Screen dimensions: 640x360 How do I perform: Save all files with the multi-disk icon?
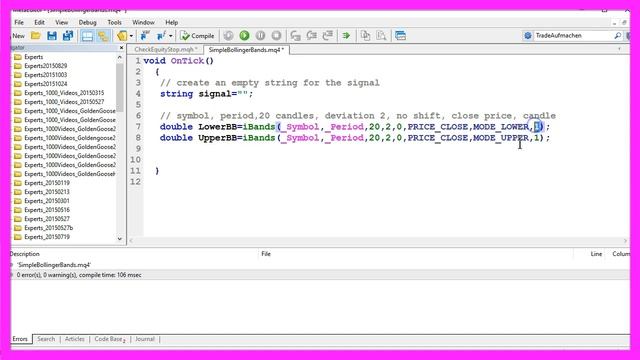pos(68,36)
